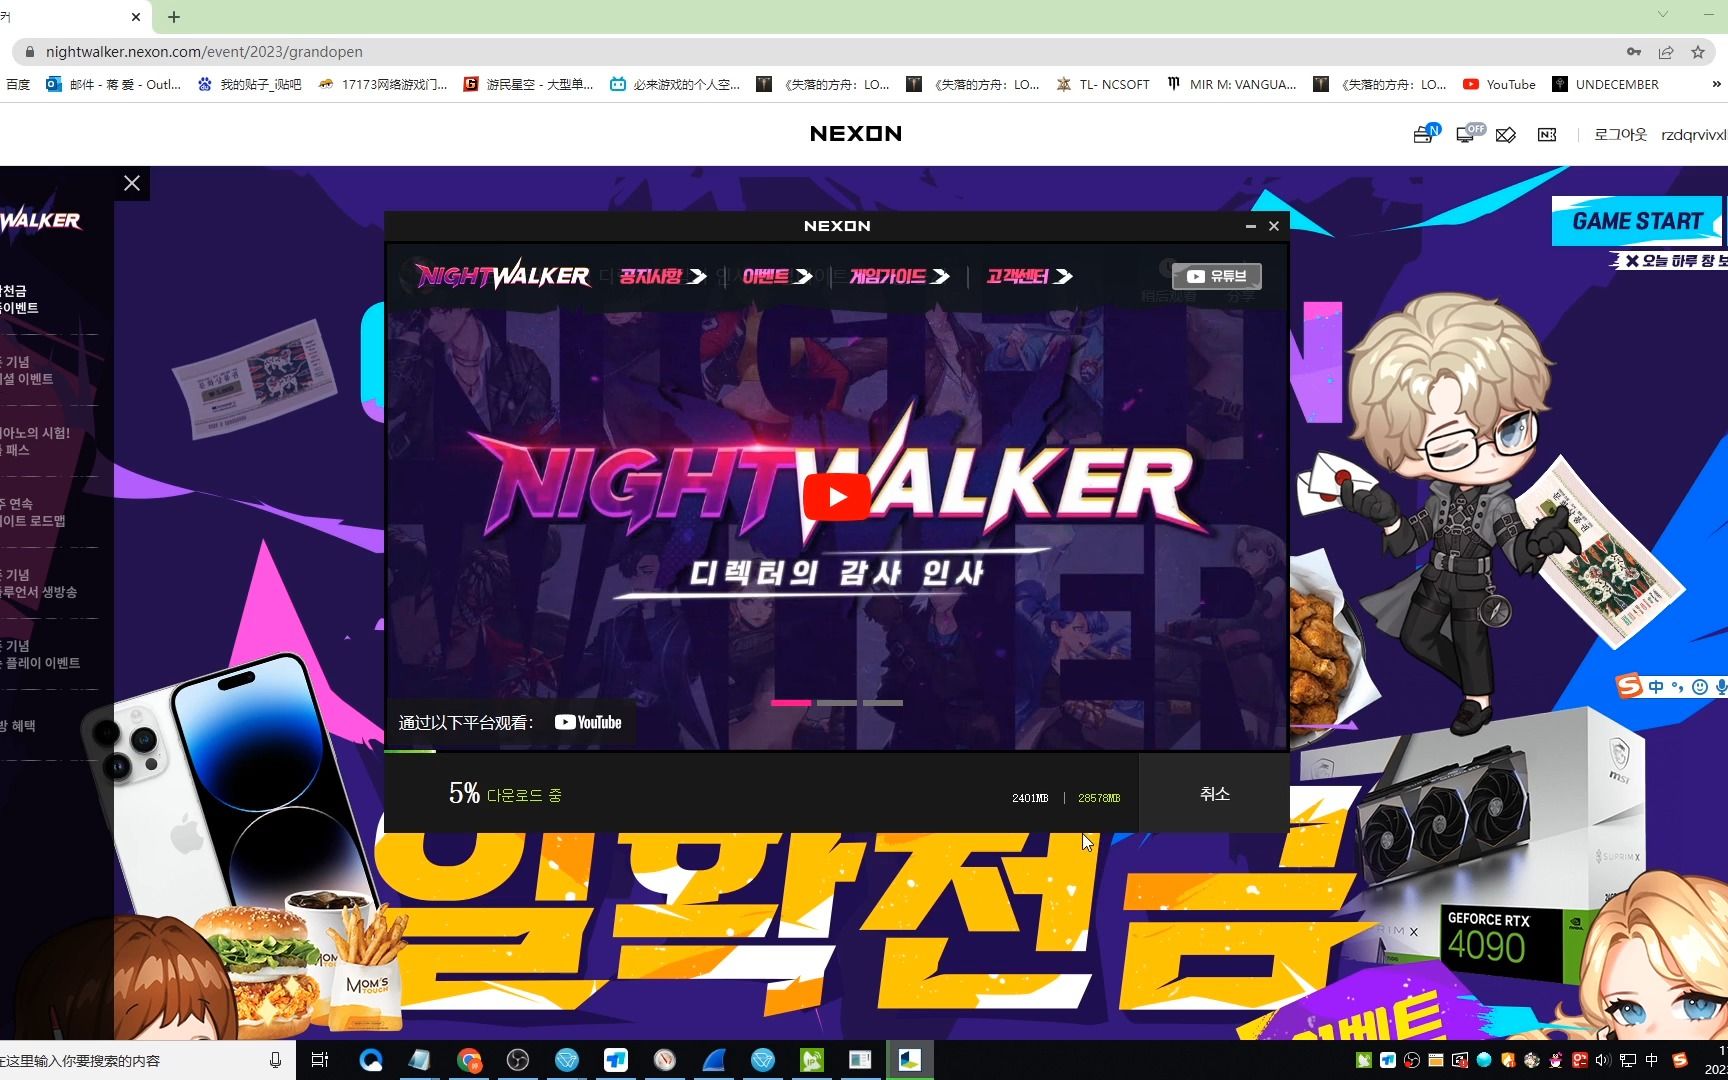Open the Nexon launcher taskbar icon
The width and height of the screenshot is (1728, 1080).
pyautogui.click(x=910, y=1060)
